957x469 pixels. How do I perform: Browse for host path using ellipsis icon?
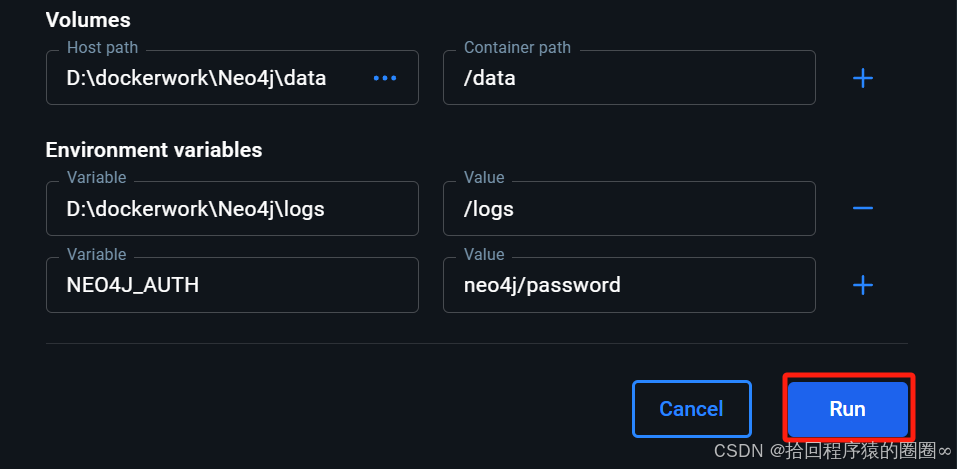pos(384,78)
